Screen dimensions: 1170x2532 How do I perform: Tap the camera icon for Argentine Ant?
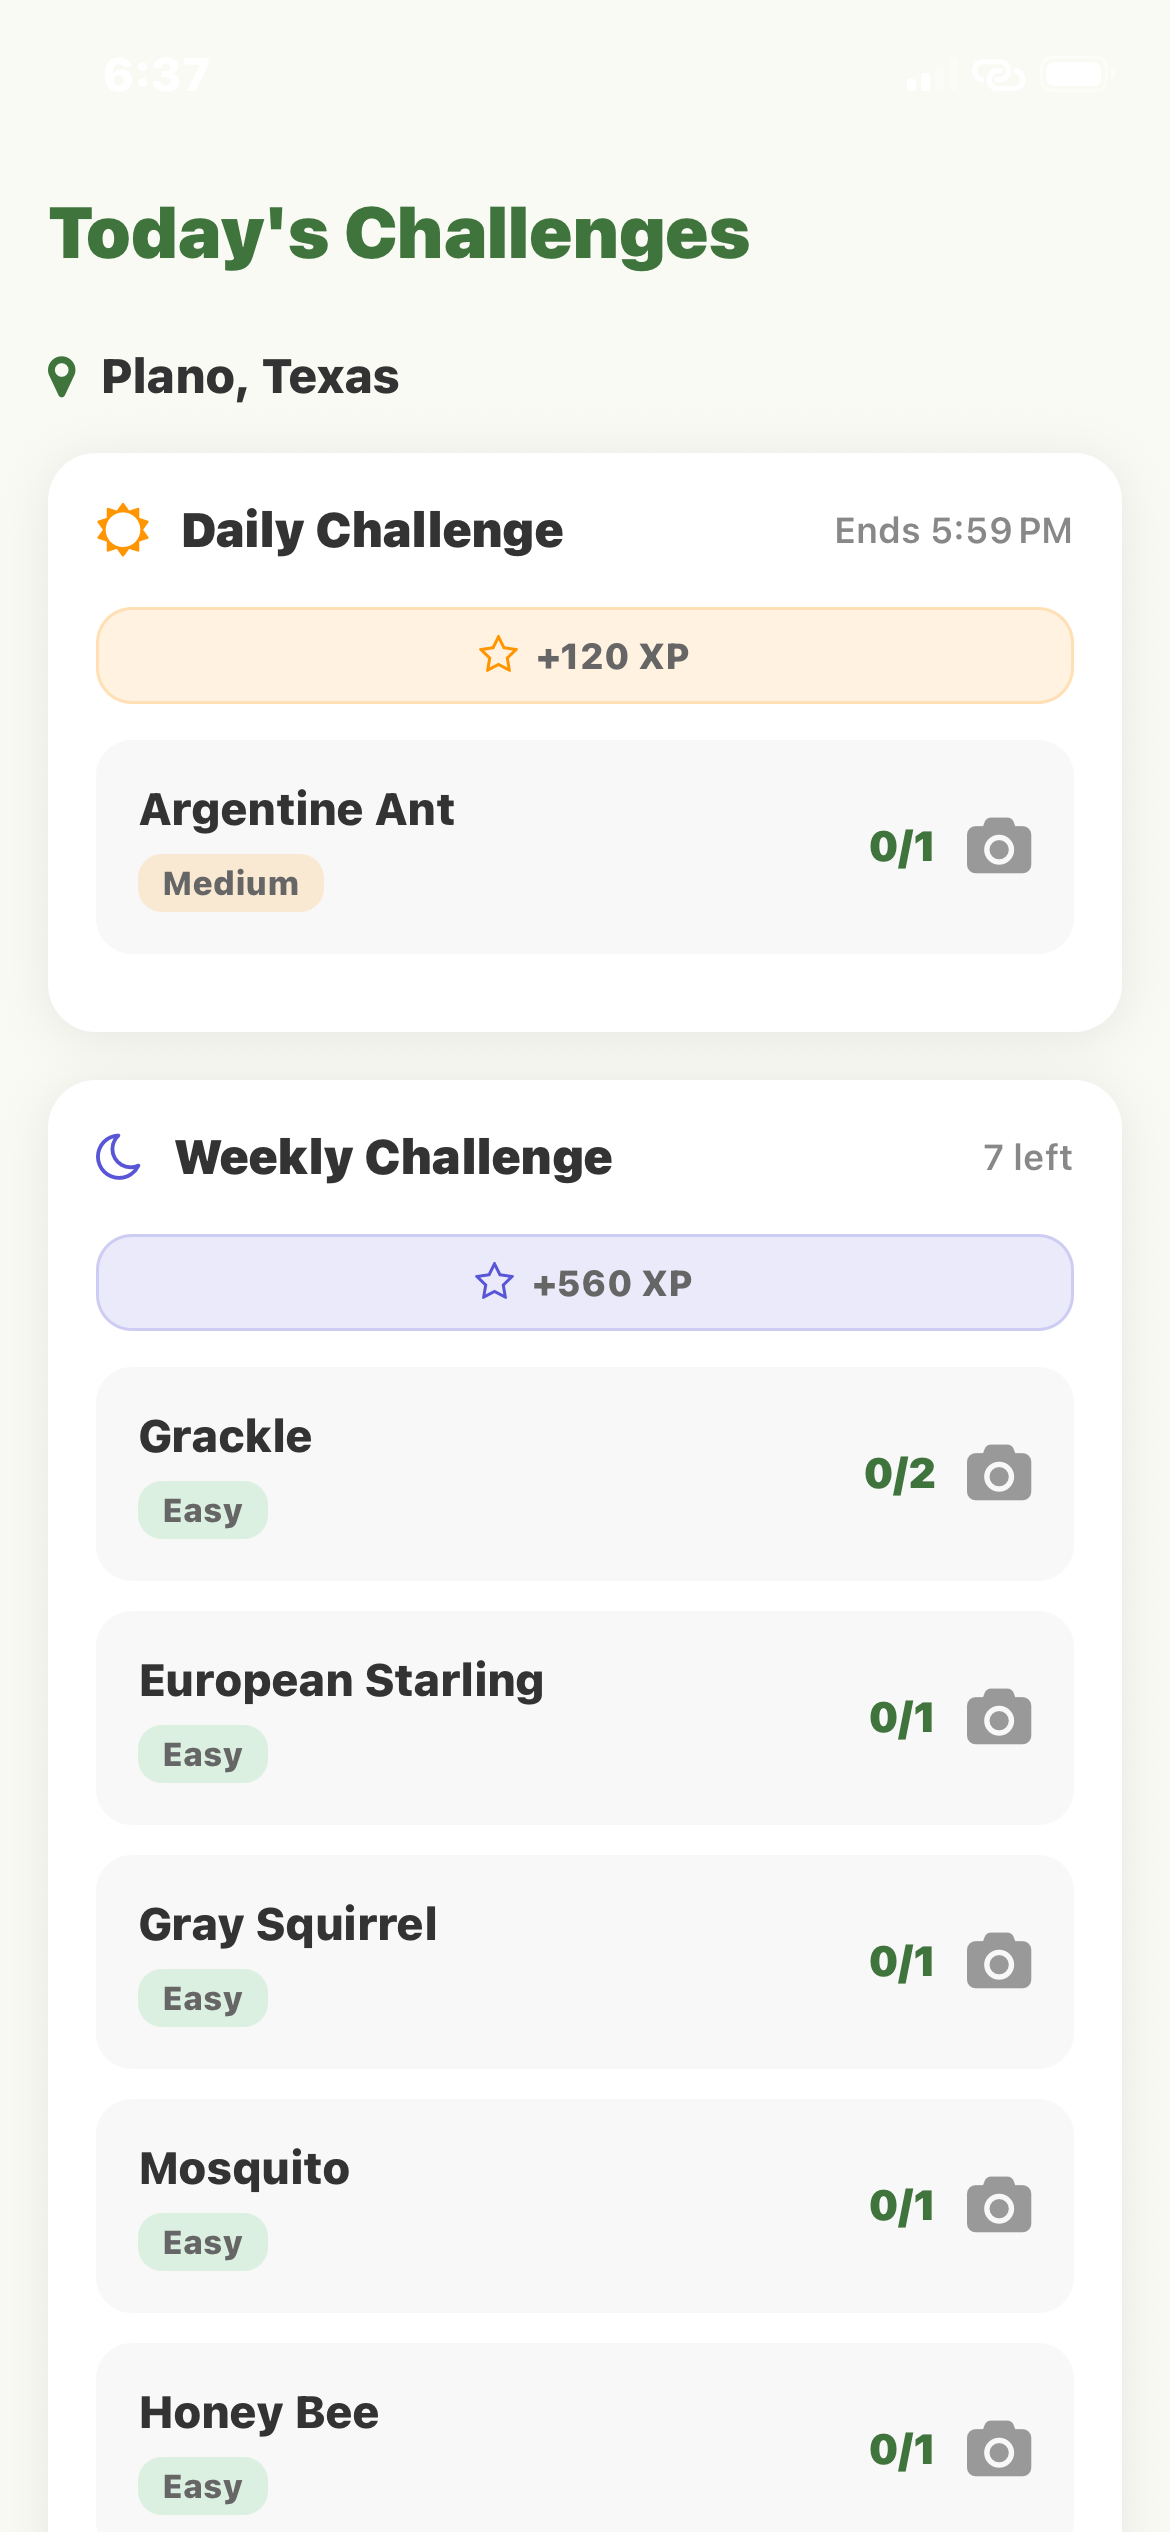coord(998,847)
